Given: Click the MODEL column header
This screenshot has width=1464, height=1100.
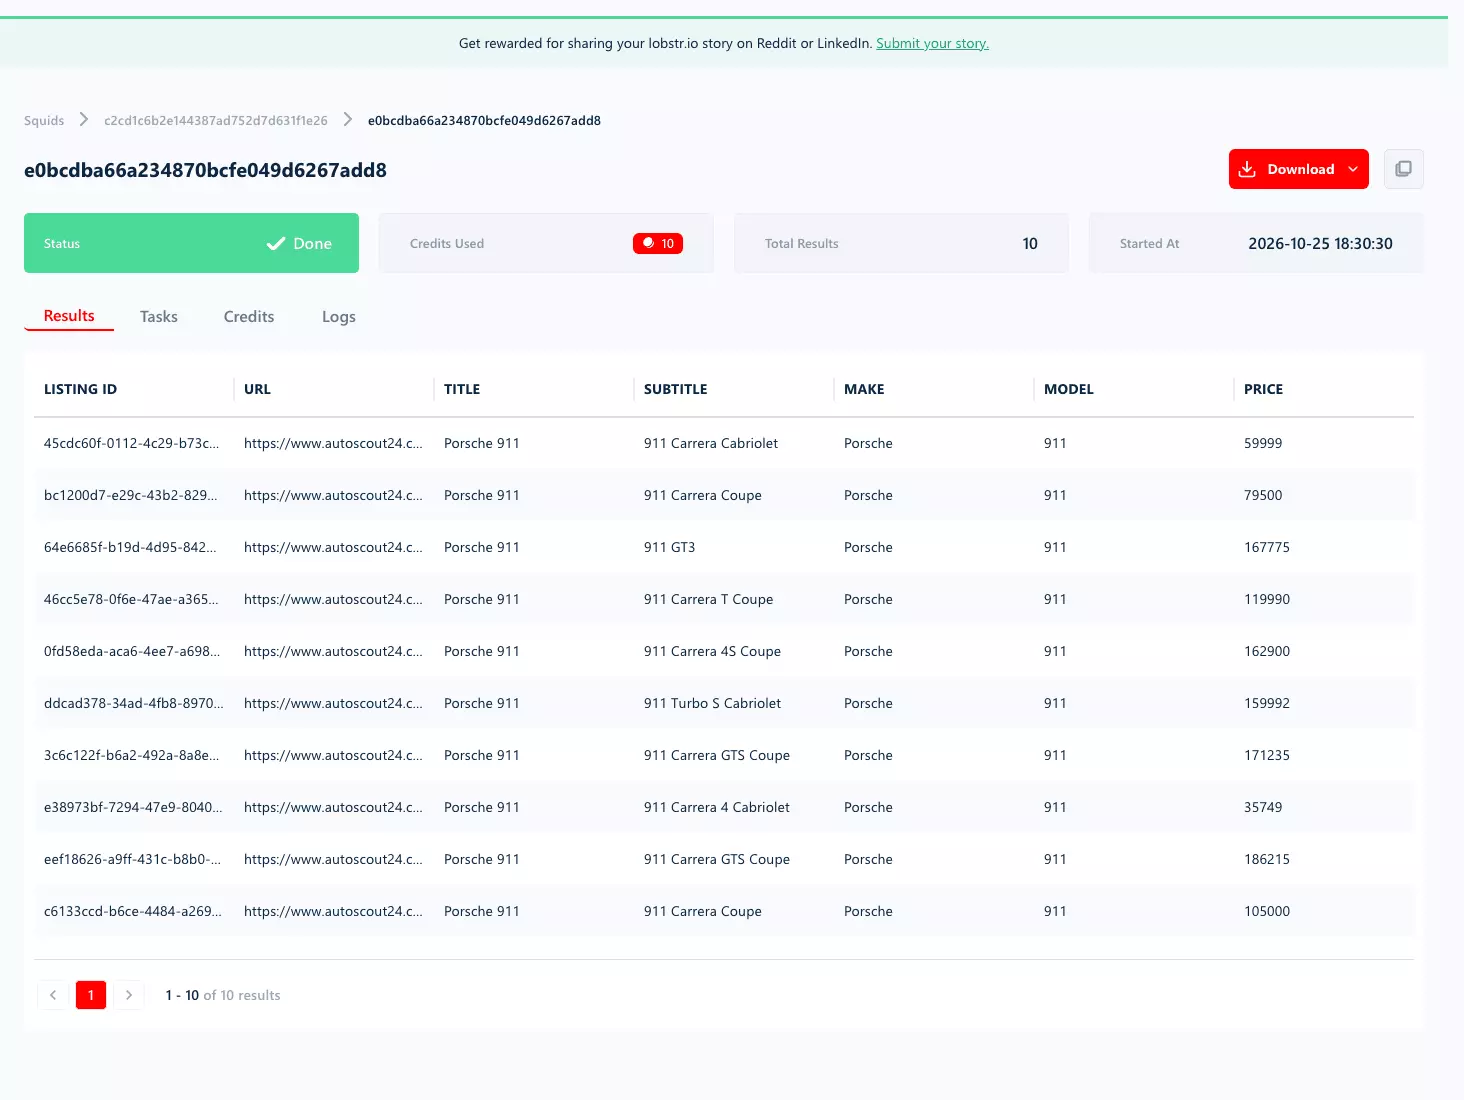Looking at the screenshot, I should click(1069, 389).
